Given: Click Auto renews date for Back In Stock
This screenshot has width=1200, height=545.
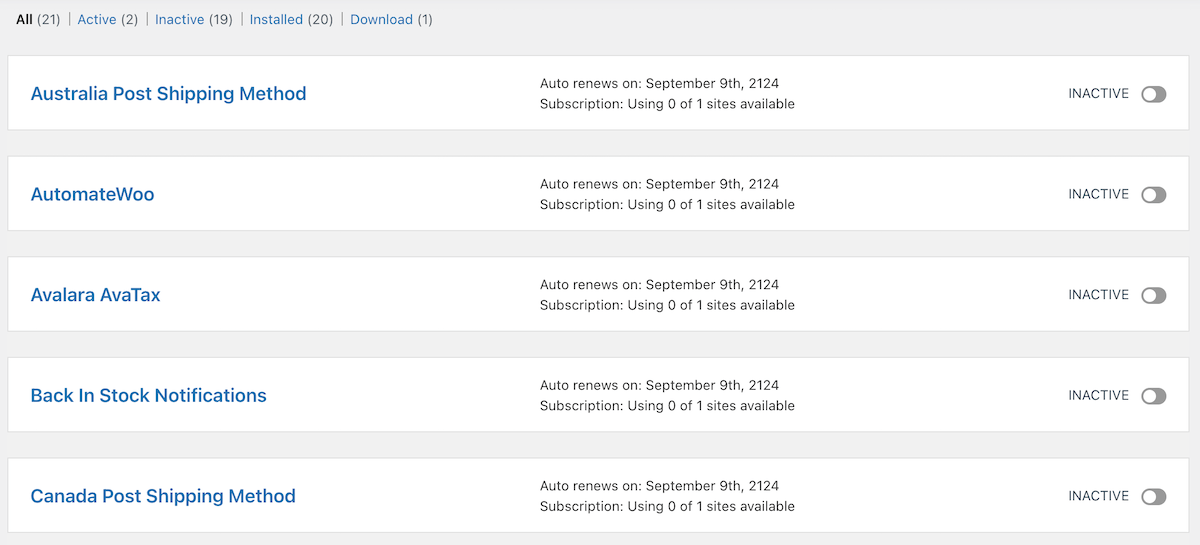Looking at the screenshot, I should click(x=659, y=385).
